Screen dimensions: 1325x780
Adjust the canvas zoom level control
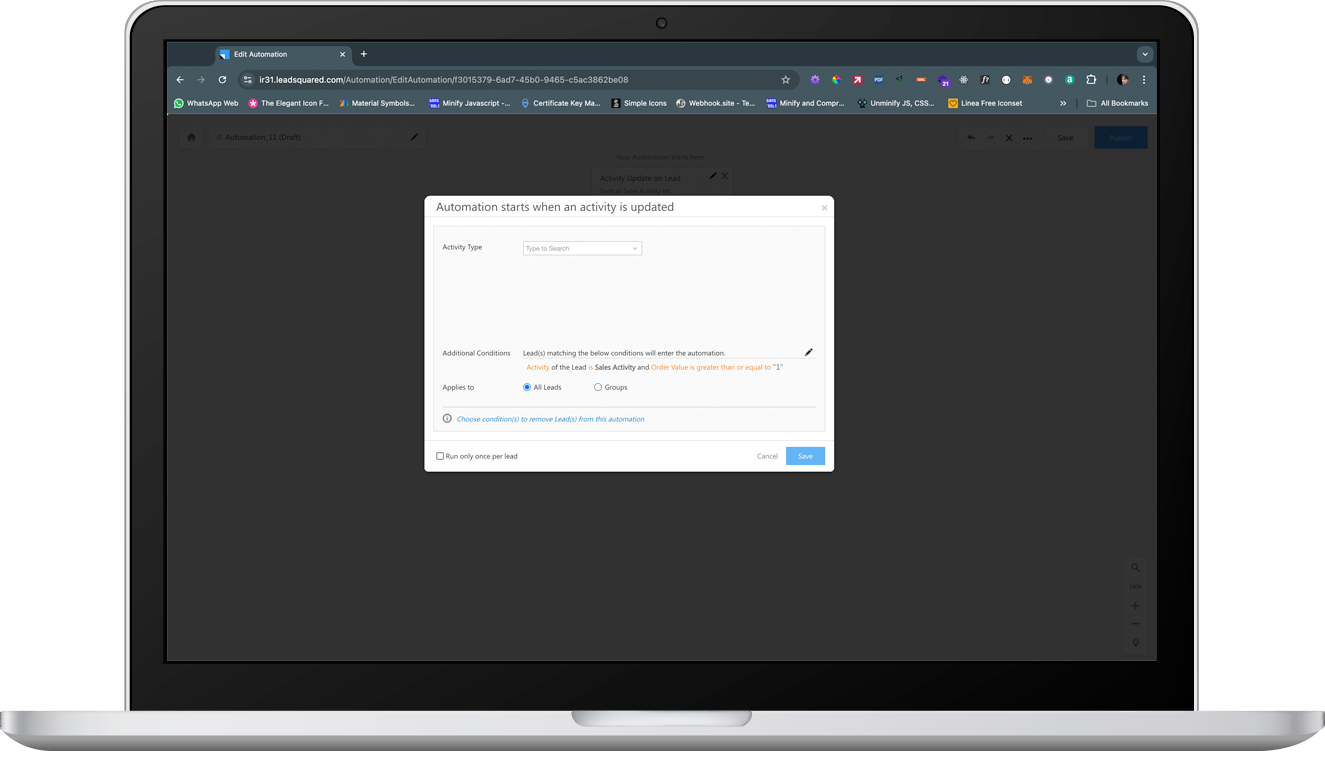coord(1135,586)
